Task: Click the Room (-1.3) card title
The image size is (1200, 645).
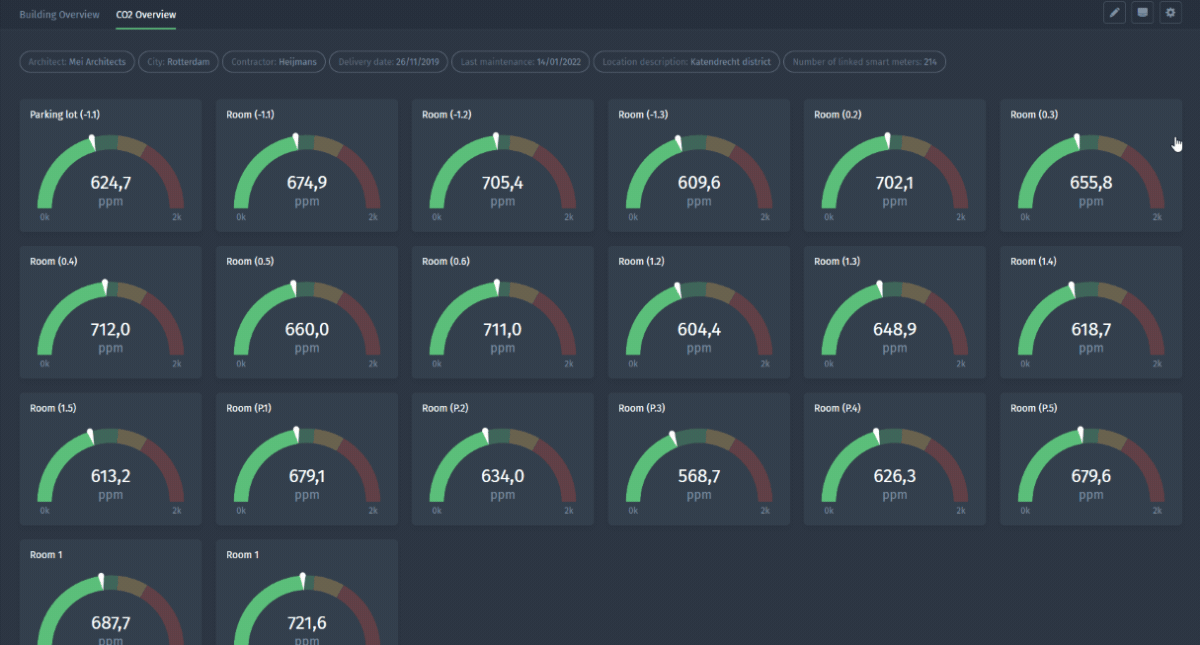Action: pos(643,115)
